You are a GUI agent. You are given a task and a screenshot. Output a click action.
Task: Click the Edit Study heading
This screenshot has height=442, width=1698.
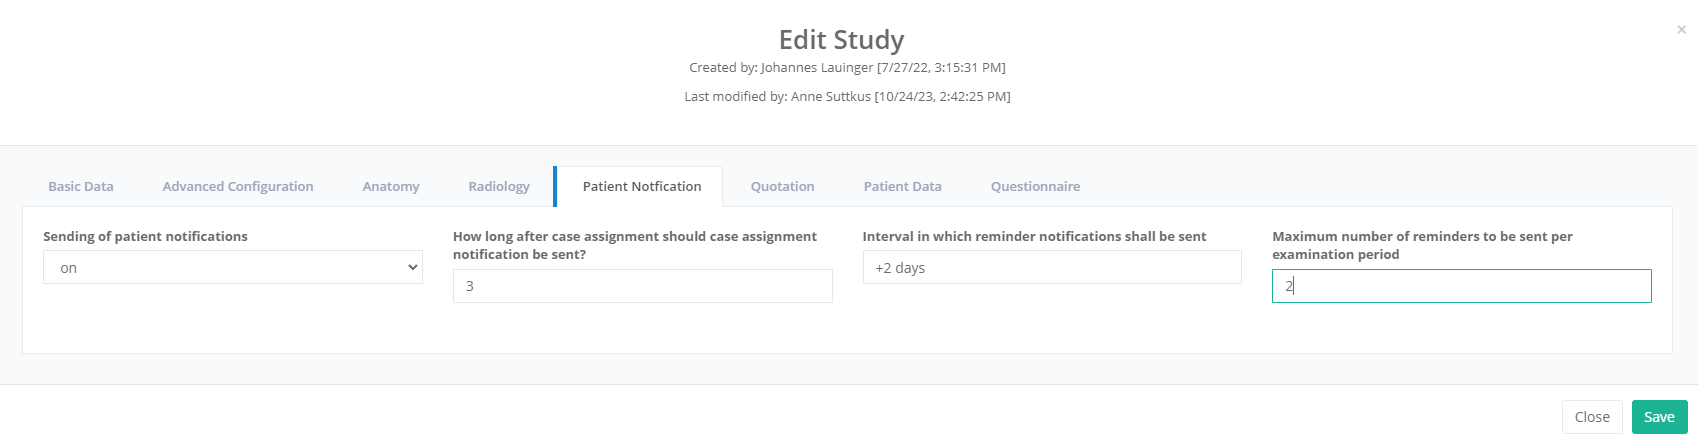coord(841,40)
